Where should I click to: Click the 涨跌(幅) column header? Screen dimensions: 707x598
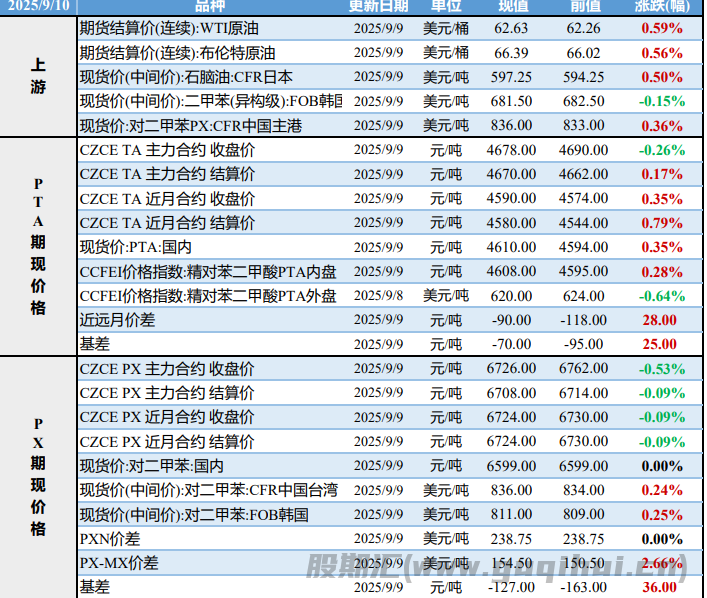662,5
